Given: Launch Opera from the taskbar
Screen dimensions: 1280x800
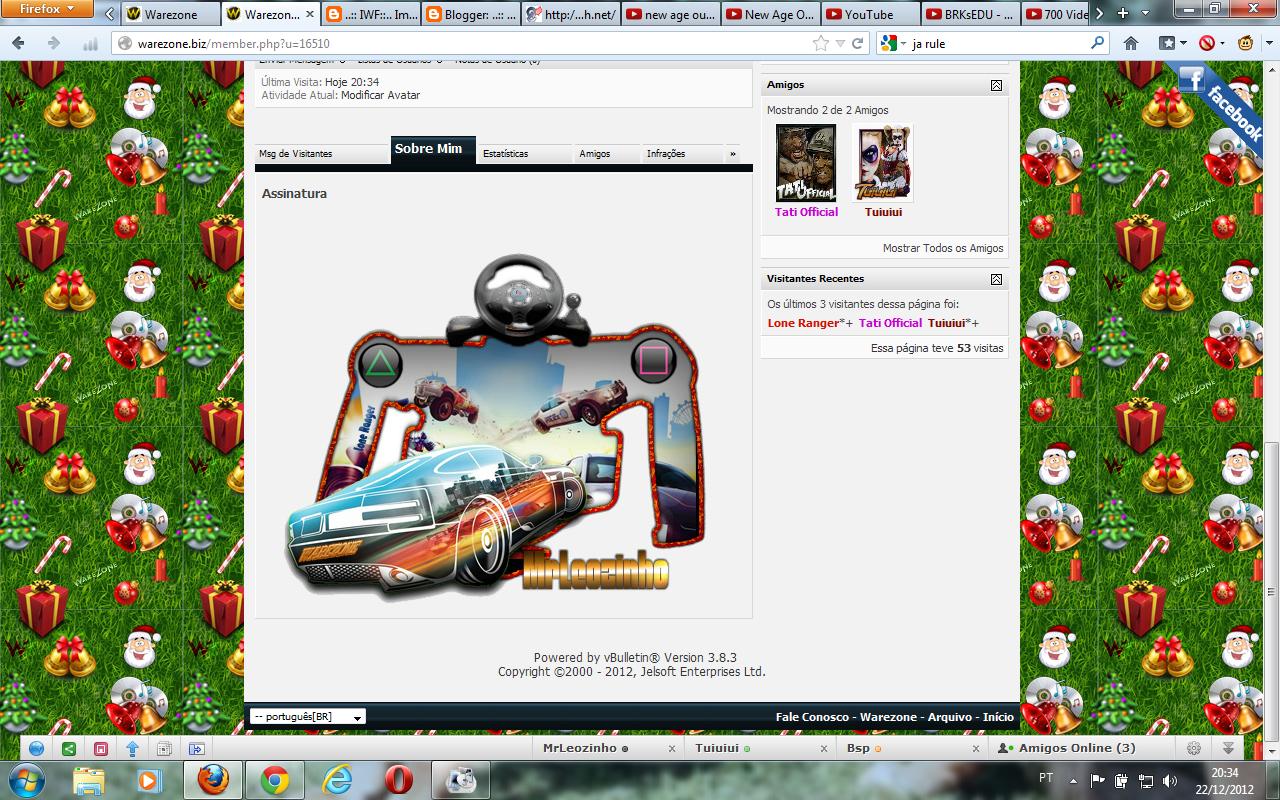Looking at the screenshot, I should (399, 780).
